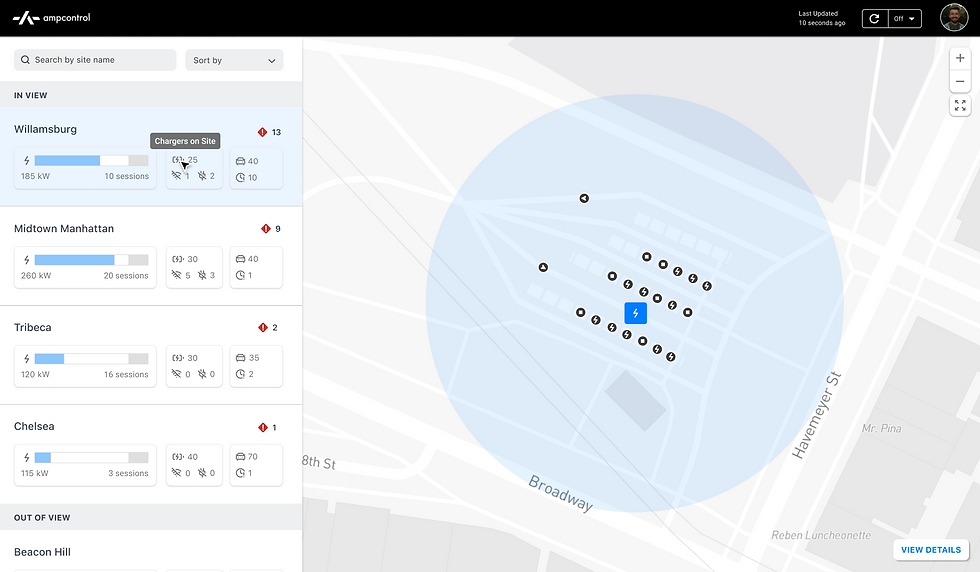980x572 pixels.
Task: Open the Midtown Manhattan site
Action: coord(151,256)
